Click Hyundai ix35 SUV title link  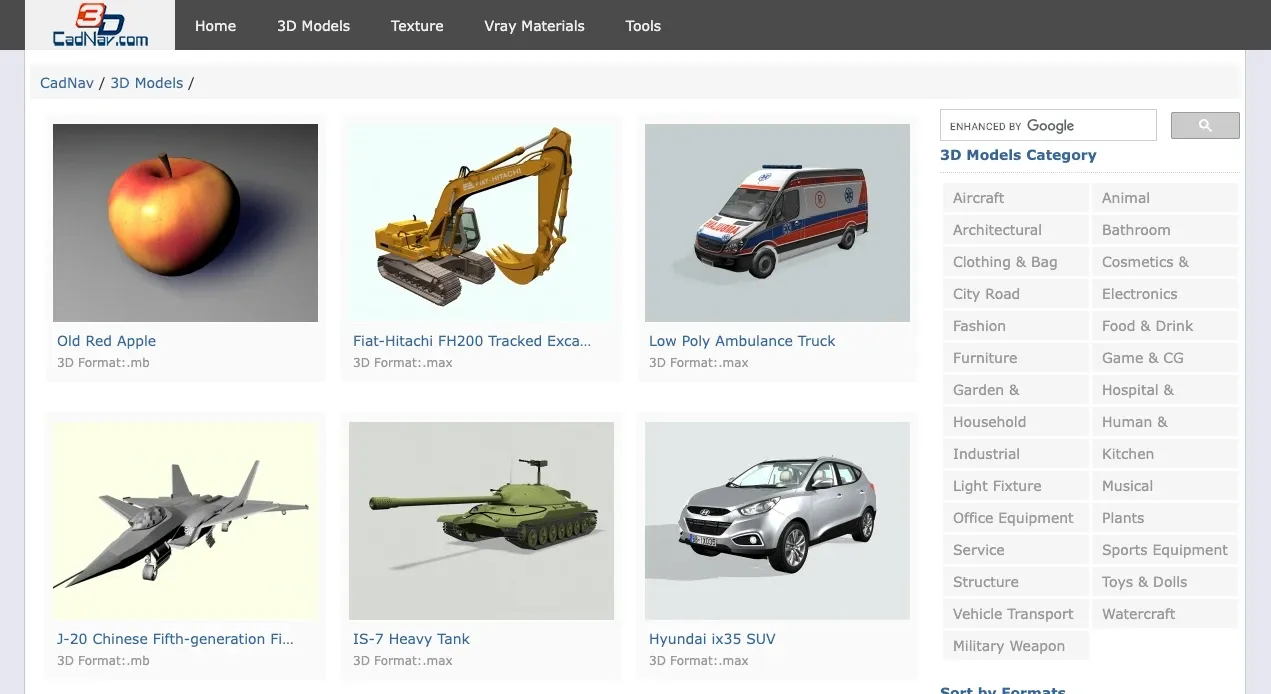(712, 639)
